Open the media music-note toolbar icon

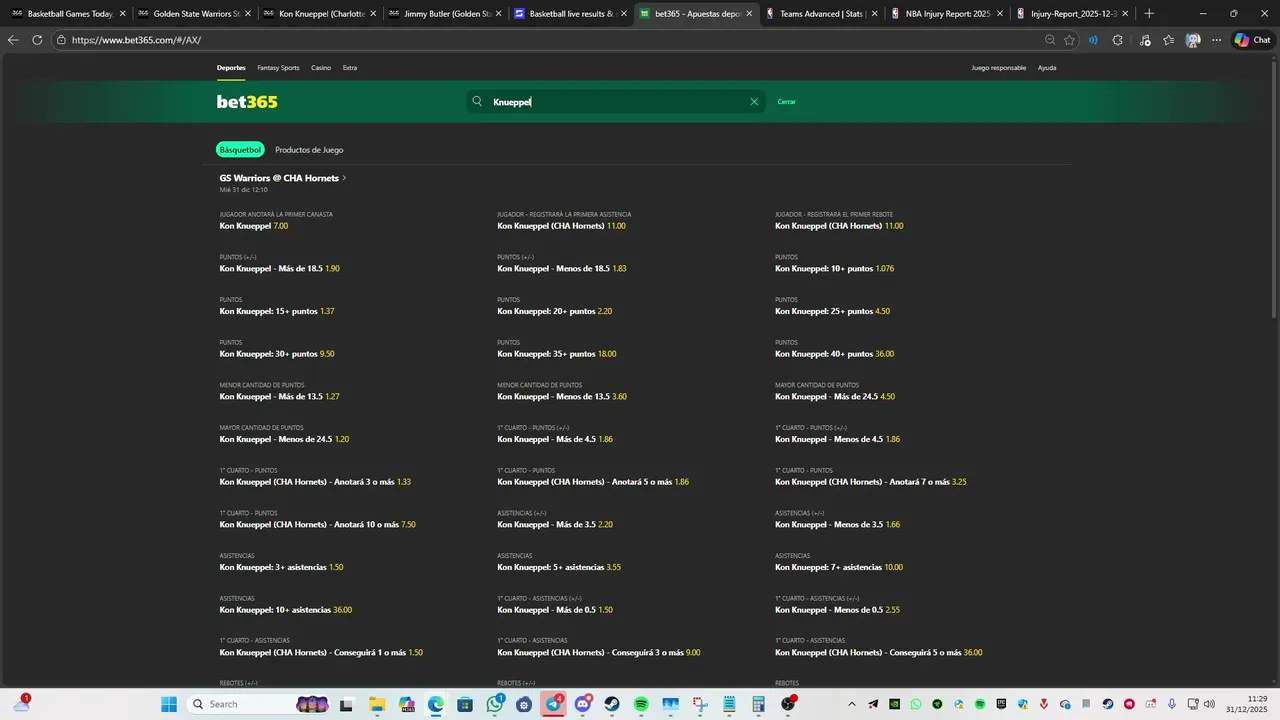tap(1145, 40)
